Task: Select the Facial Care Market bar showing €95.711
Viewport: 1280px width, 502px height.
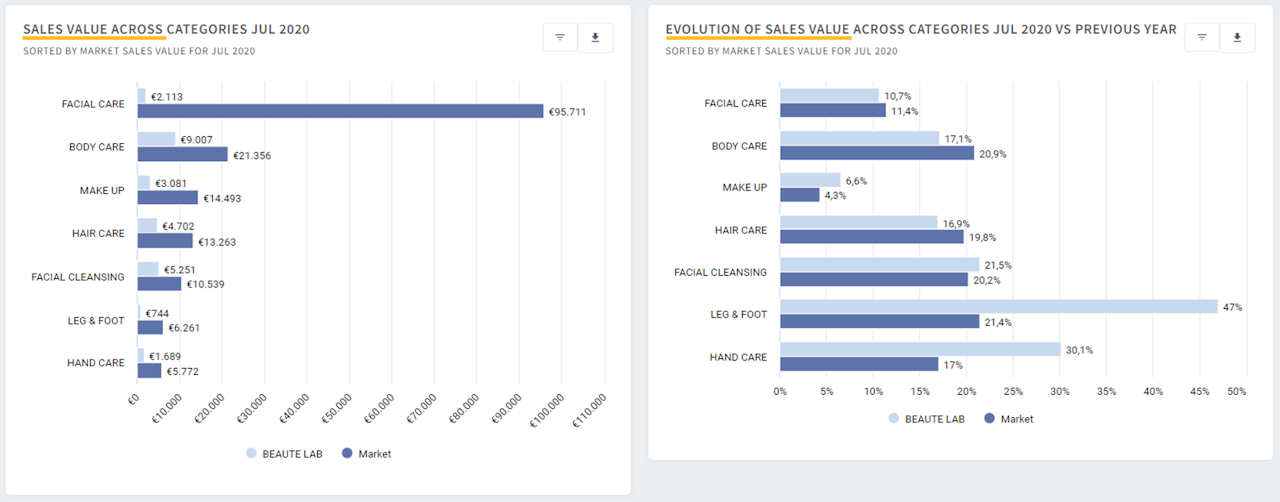Action: coord(340,111)
